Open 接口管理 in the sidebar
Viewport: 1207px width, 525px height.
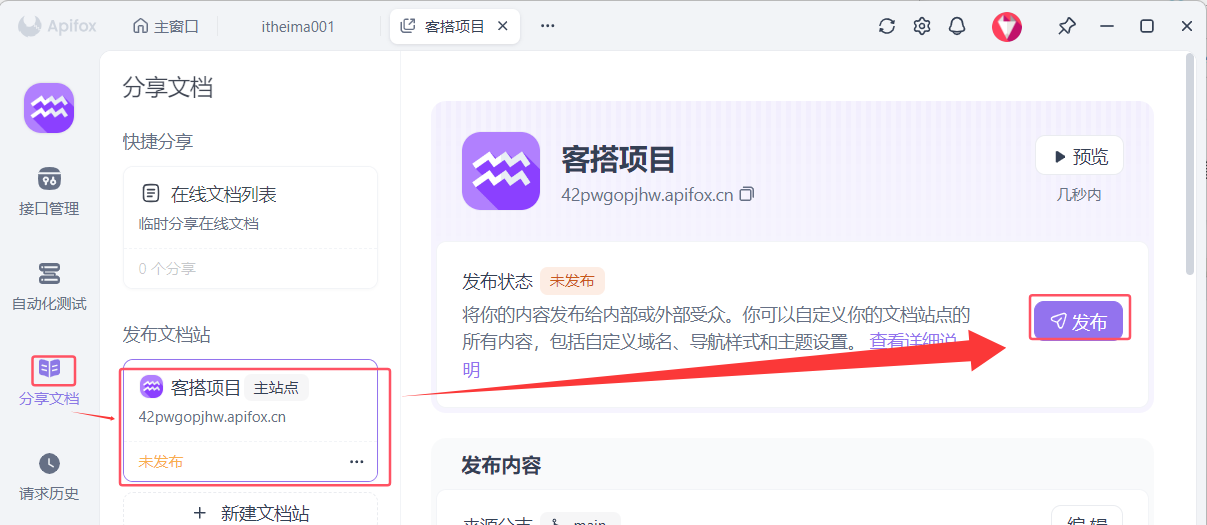coord(49,192)
